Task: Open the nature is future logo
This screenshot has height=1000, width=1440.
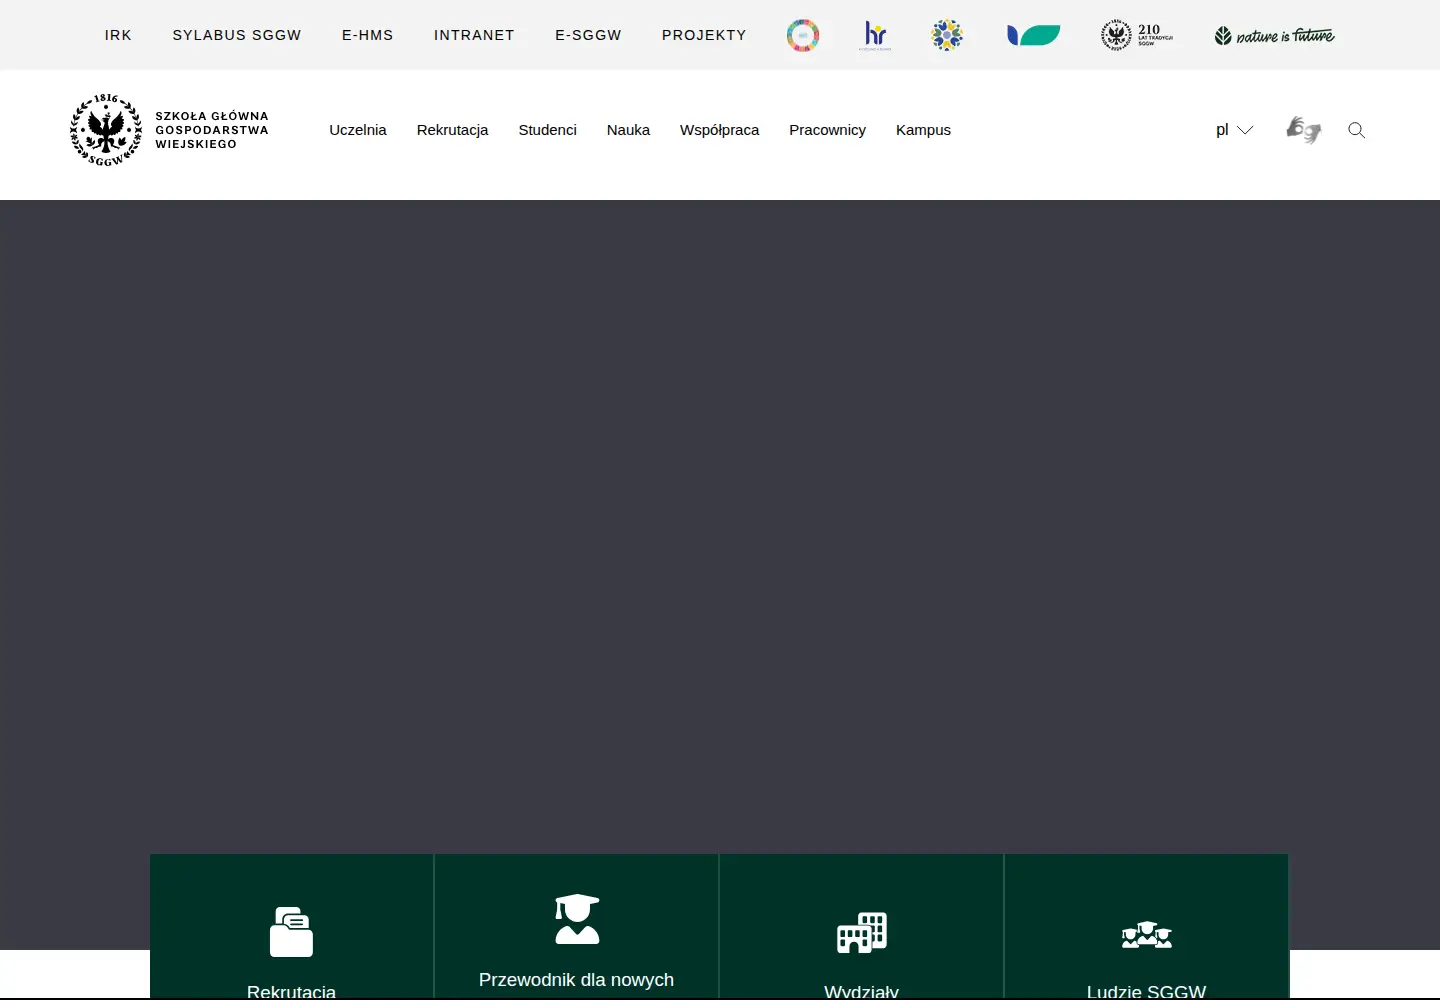Action: tap(1274, 36)
